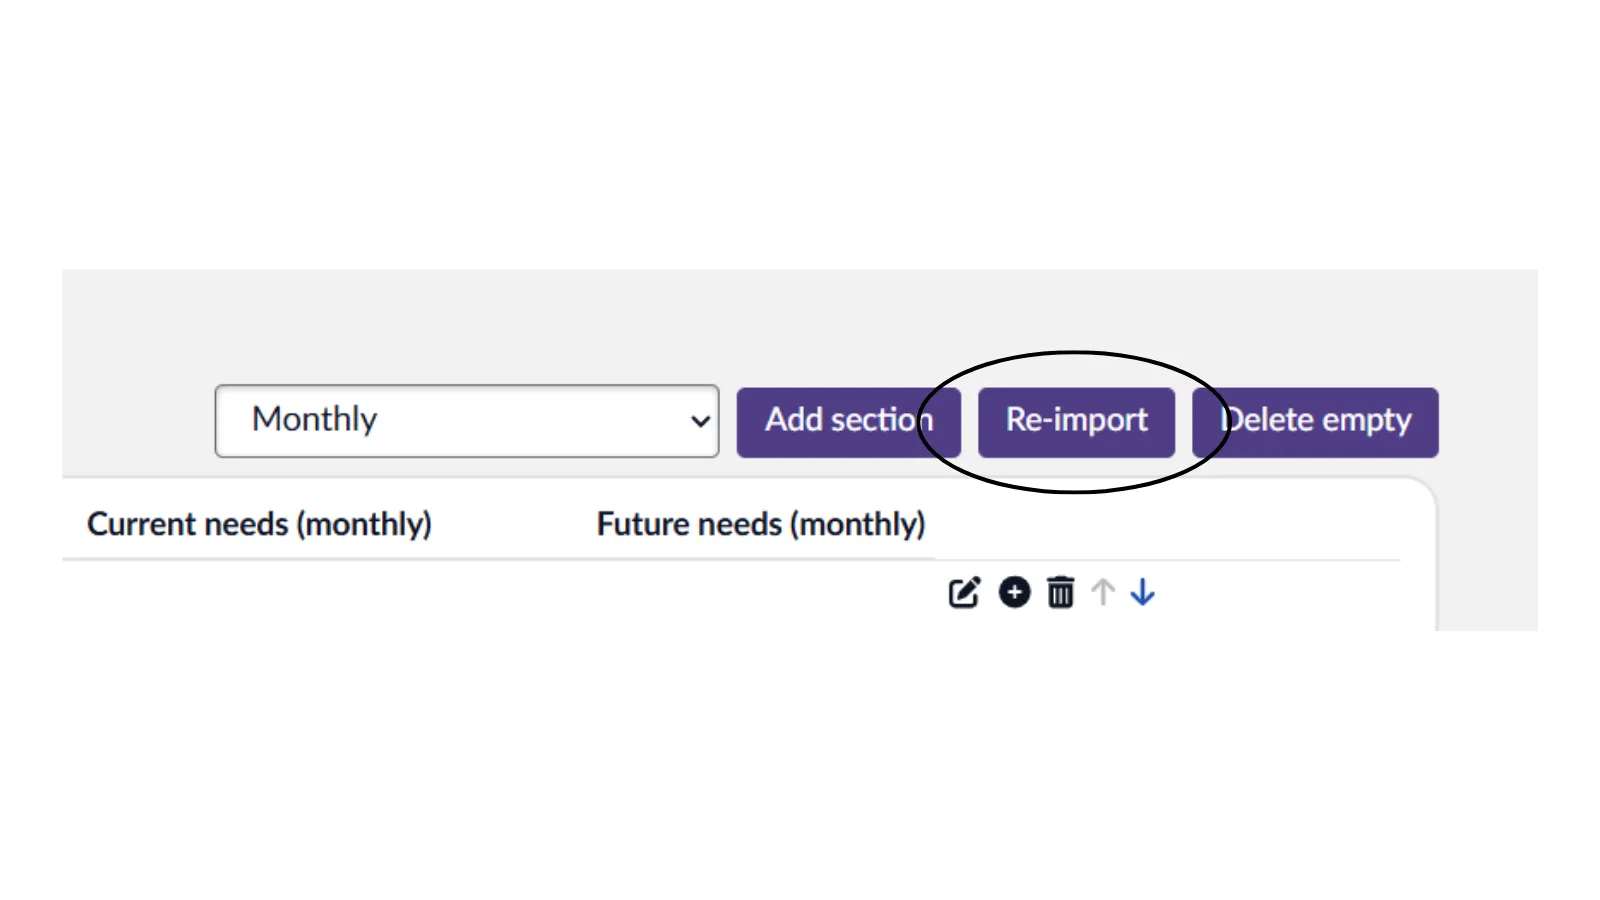1600x900 pixels.
Task: Click the chevron on the Monthly select box
Action: pyautogui.click(x=700, y=421)
